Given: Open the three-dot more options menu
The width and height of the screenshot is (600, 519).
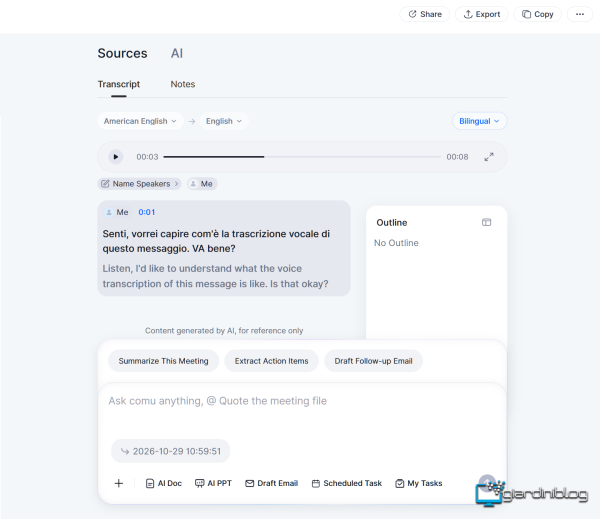Looking at the screenshot, I should pyautogui.click(x=580, y=14).
